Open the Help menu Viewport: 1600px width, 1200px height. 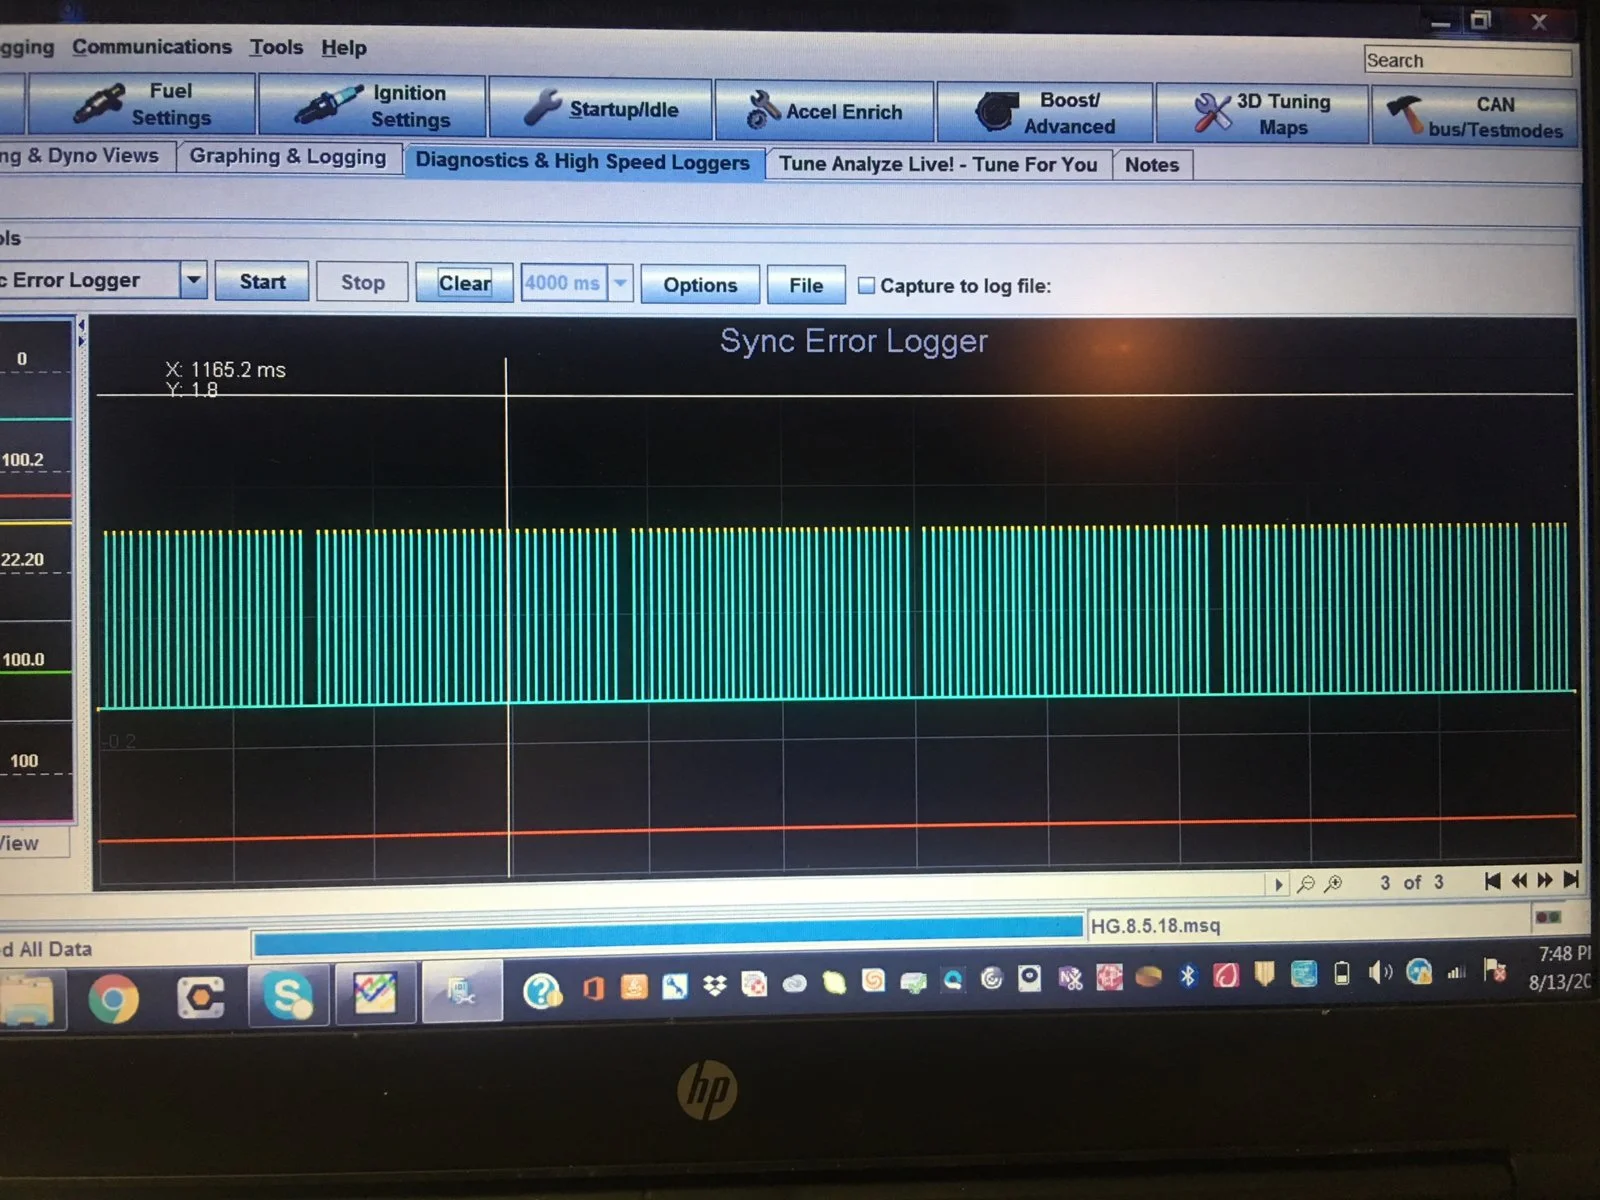pos(344,48)
